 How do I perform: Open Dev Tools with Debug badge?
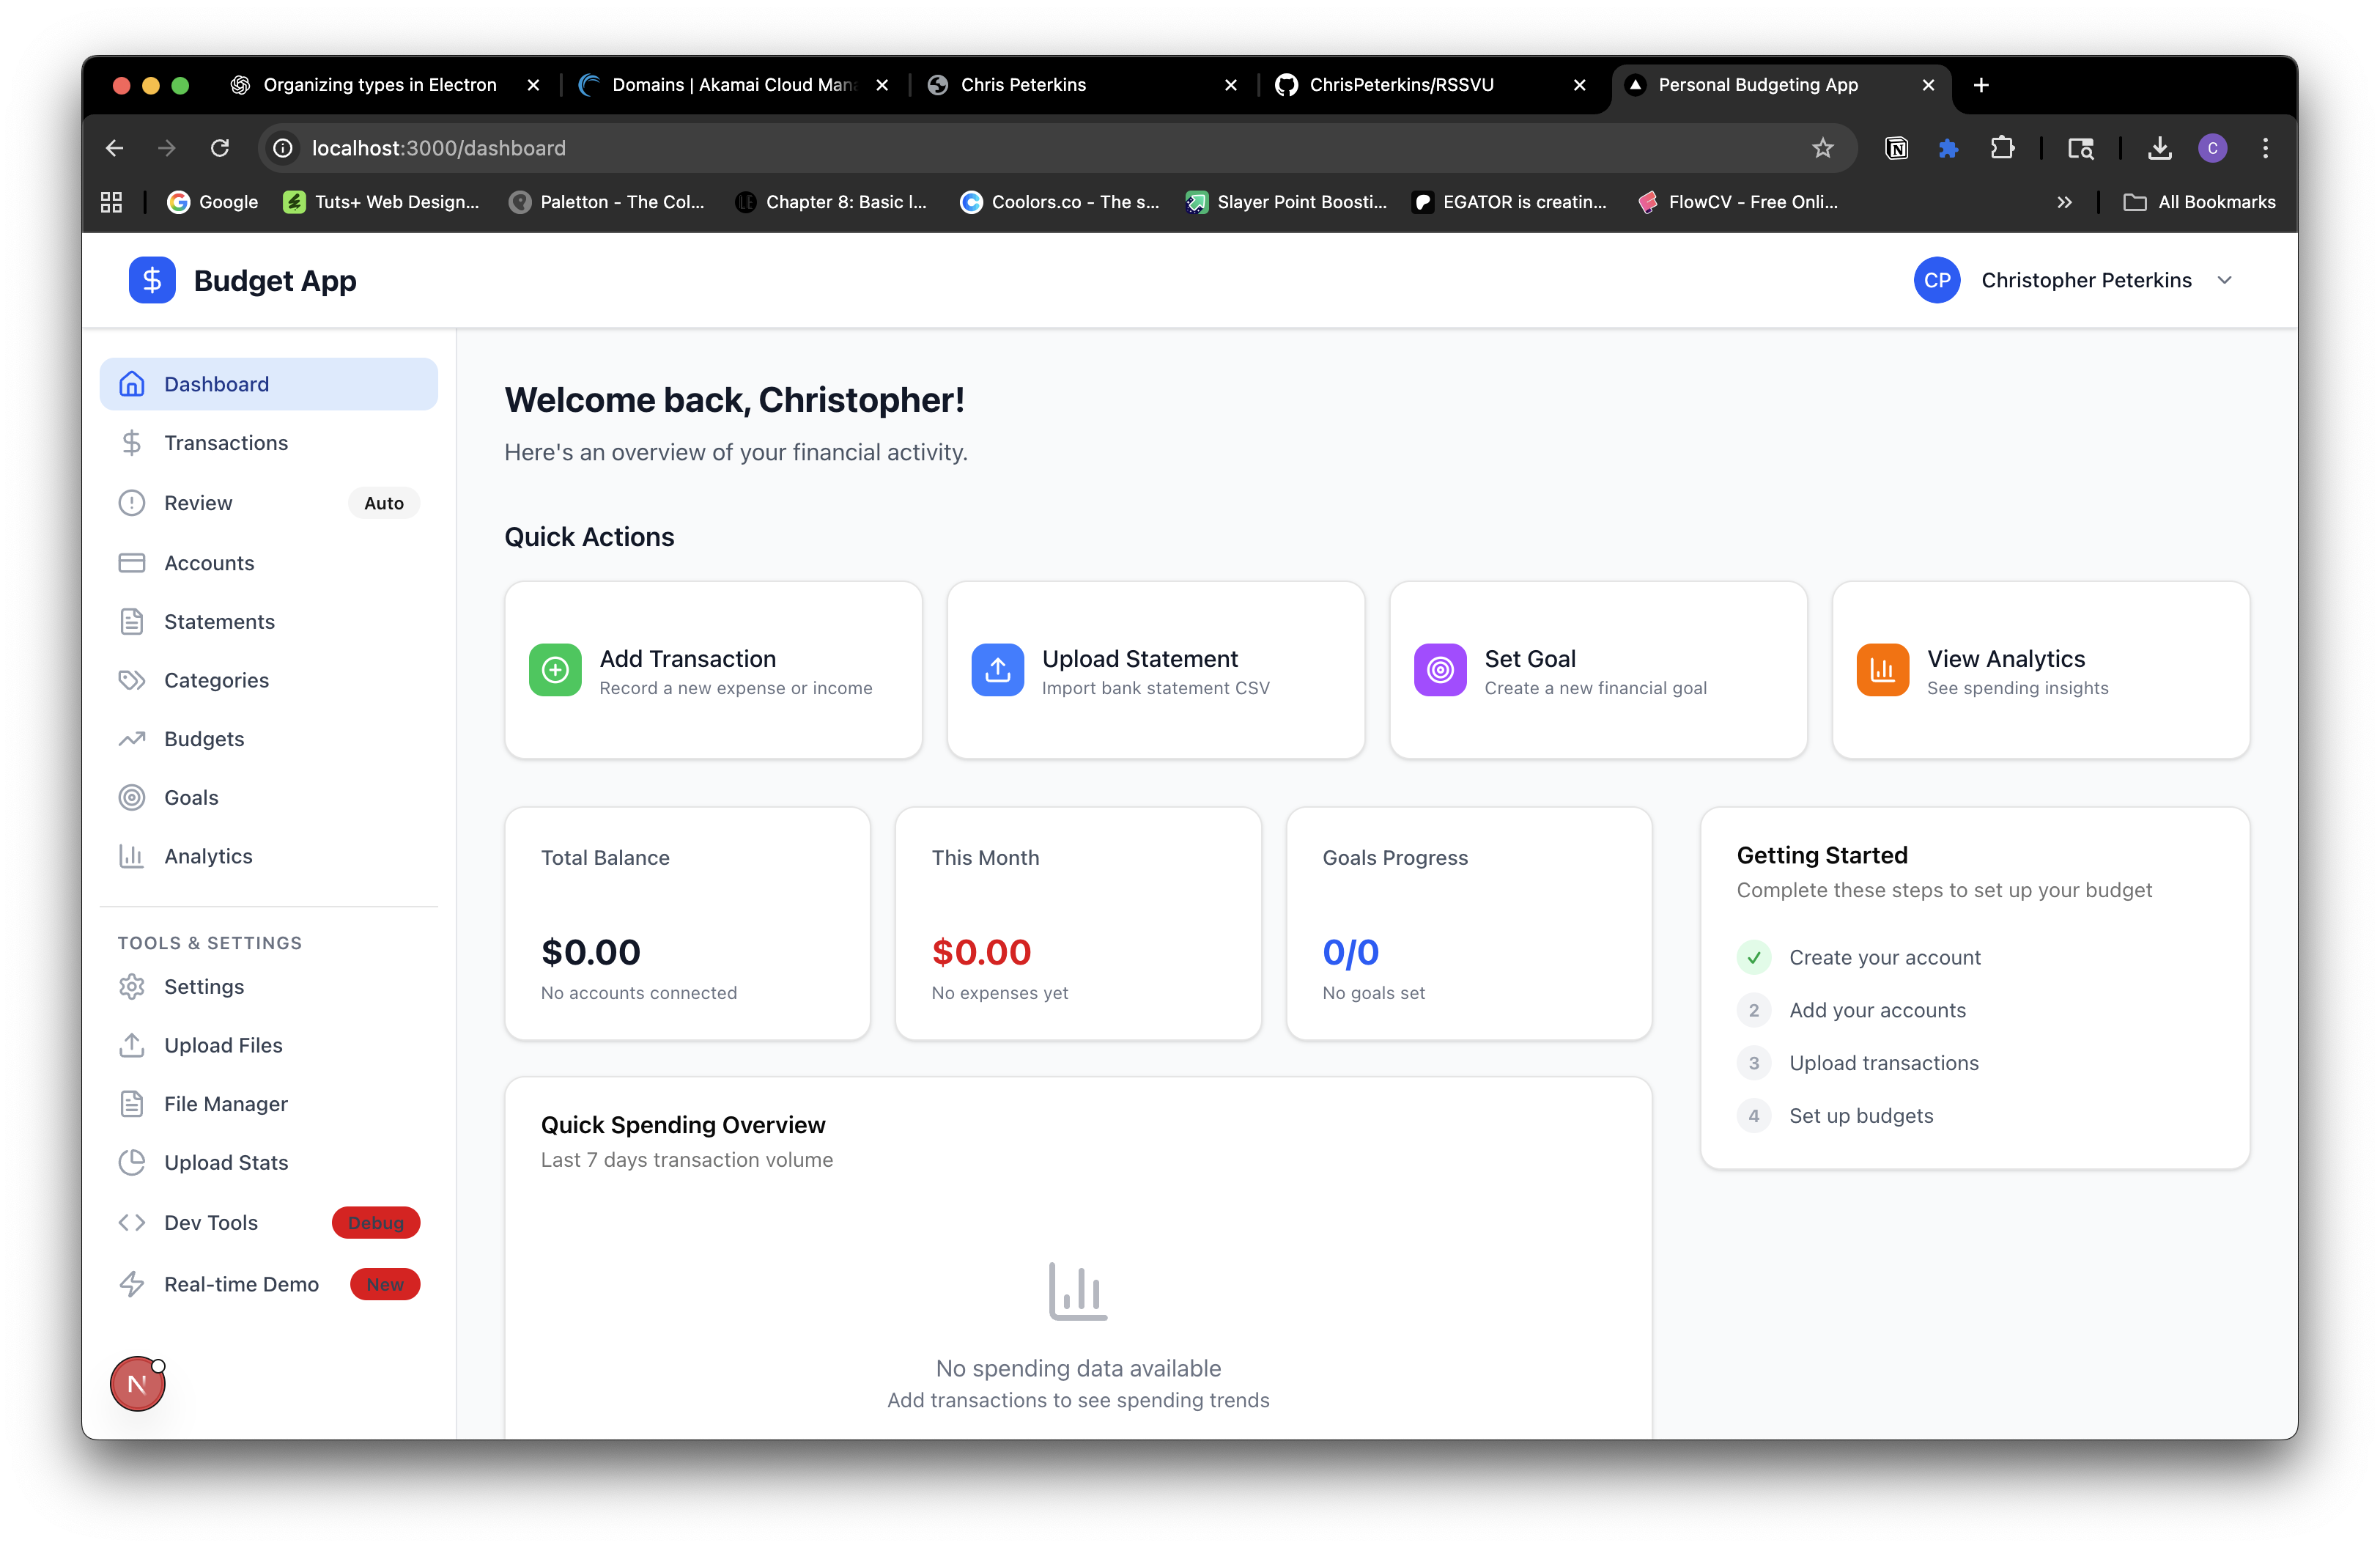211,1223
